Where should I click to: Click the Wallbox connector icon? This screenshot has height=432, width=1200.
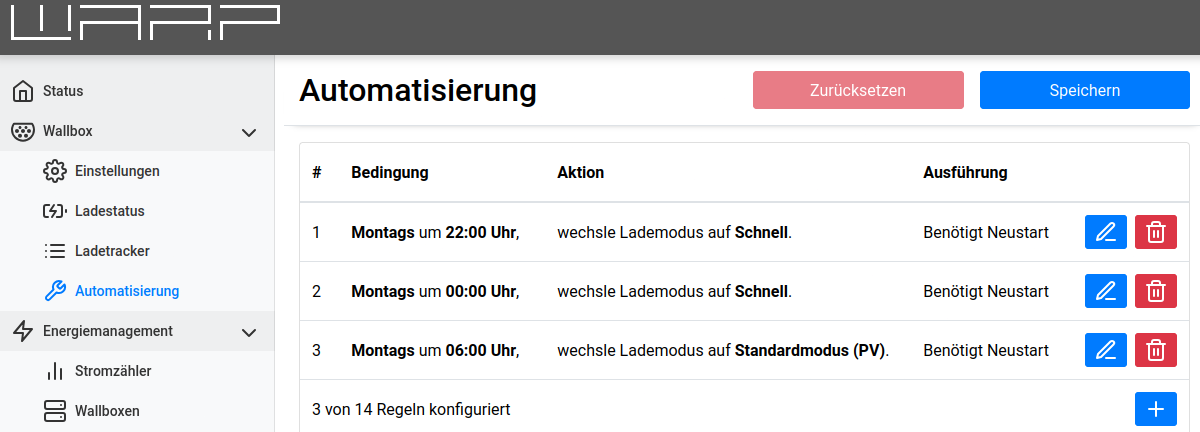coord(23,131)
